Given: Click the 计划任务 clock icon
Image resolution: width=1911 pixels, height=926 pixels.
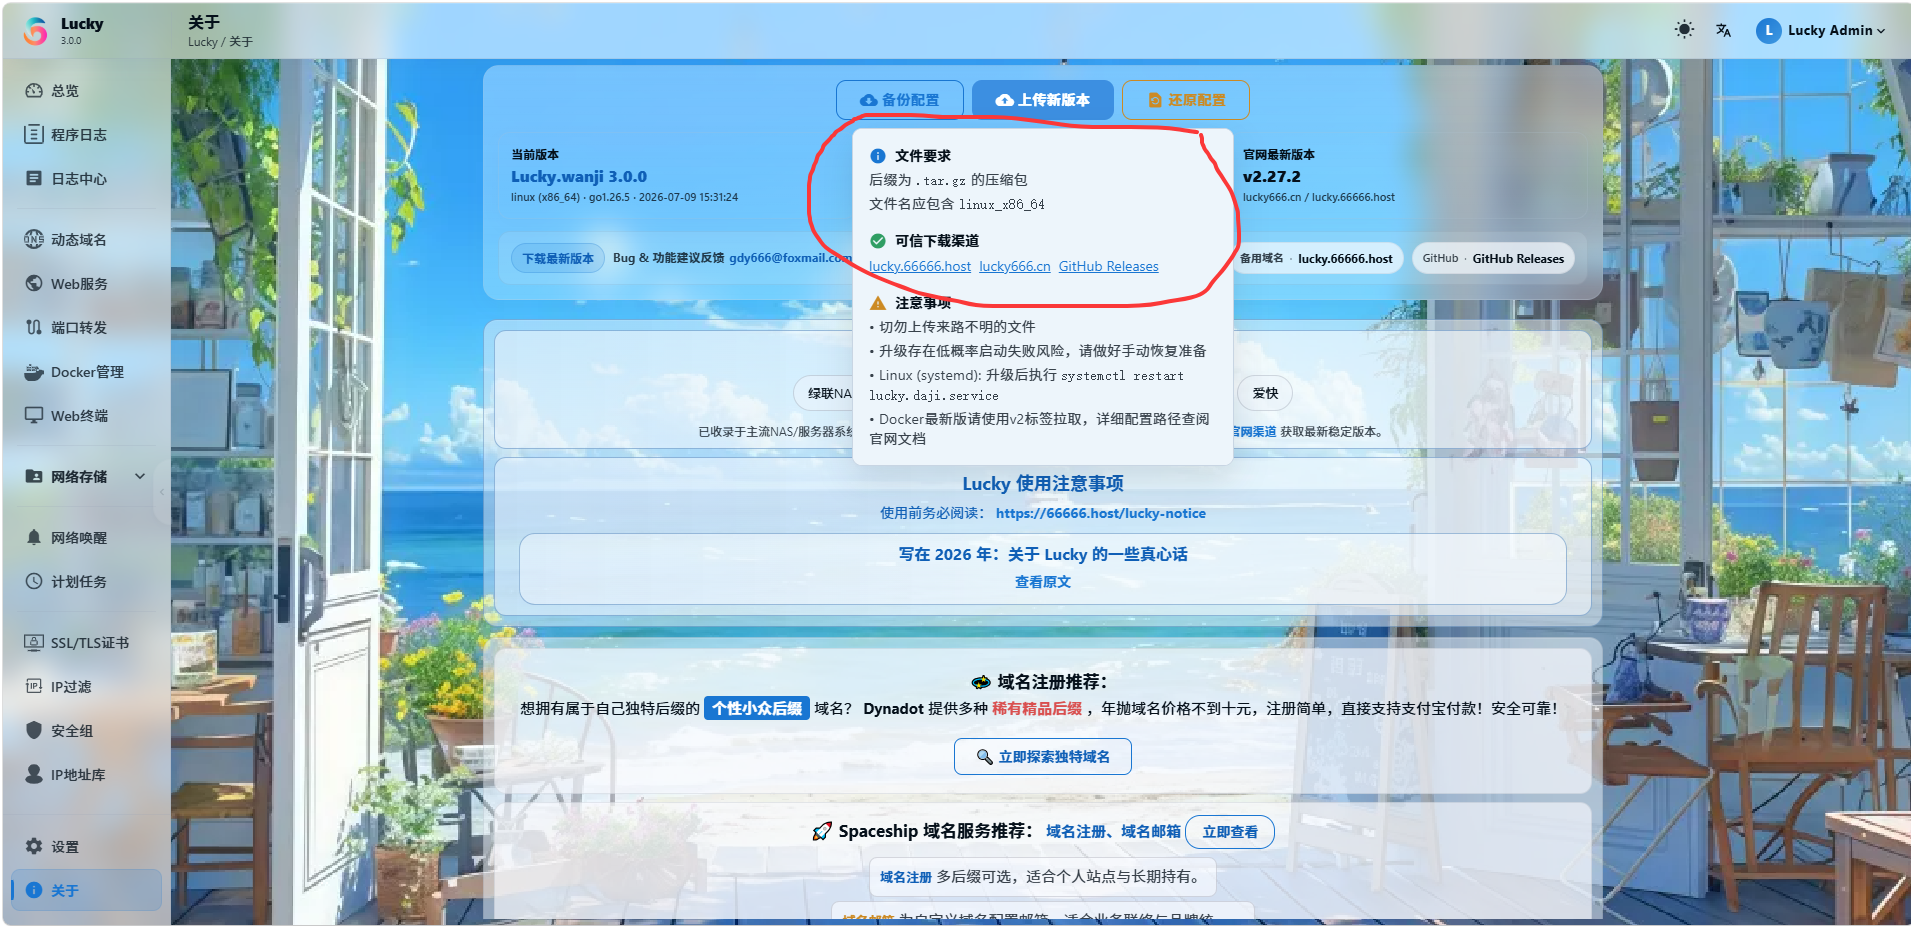Looking at the screenshot, I should pyautogui.click(x=34, y=582).
